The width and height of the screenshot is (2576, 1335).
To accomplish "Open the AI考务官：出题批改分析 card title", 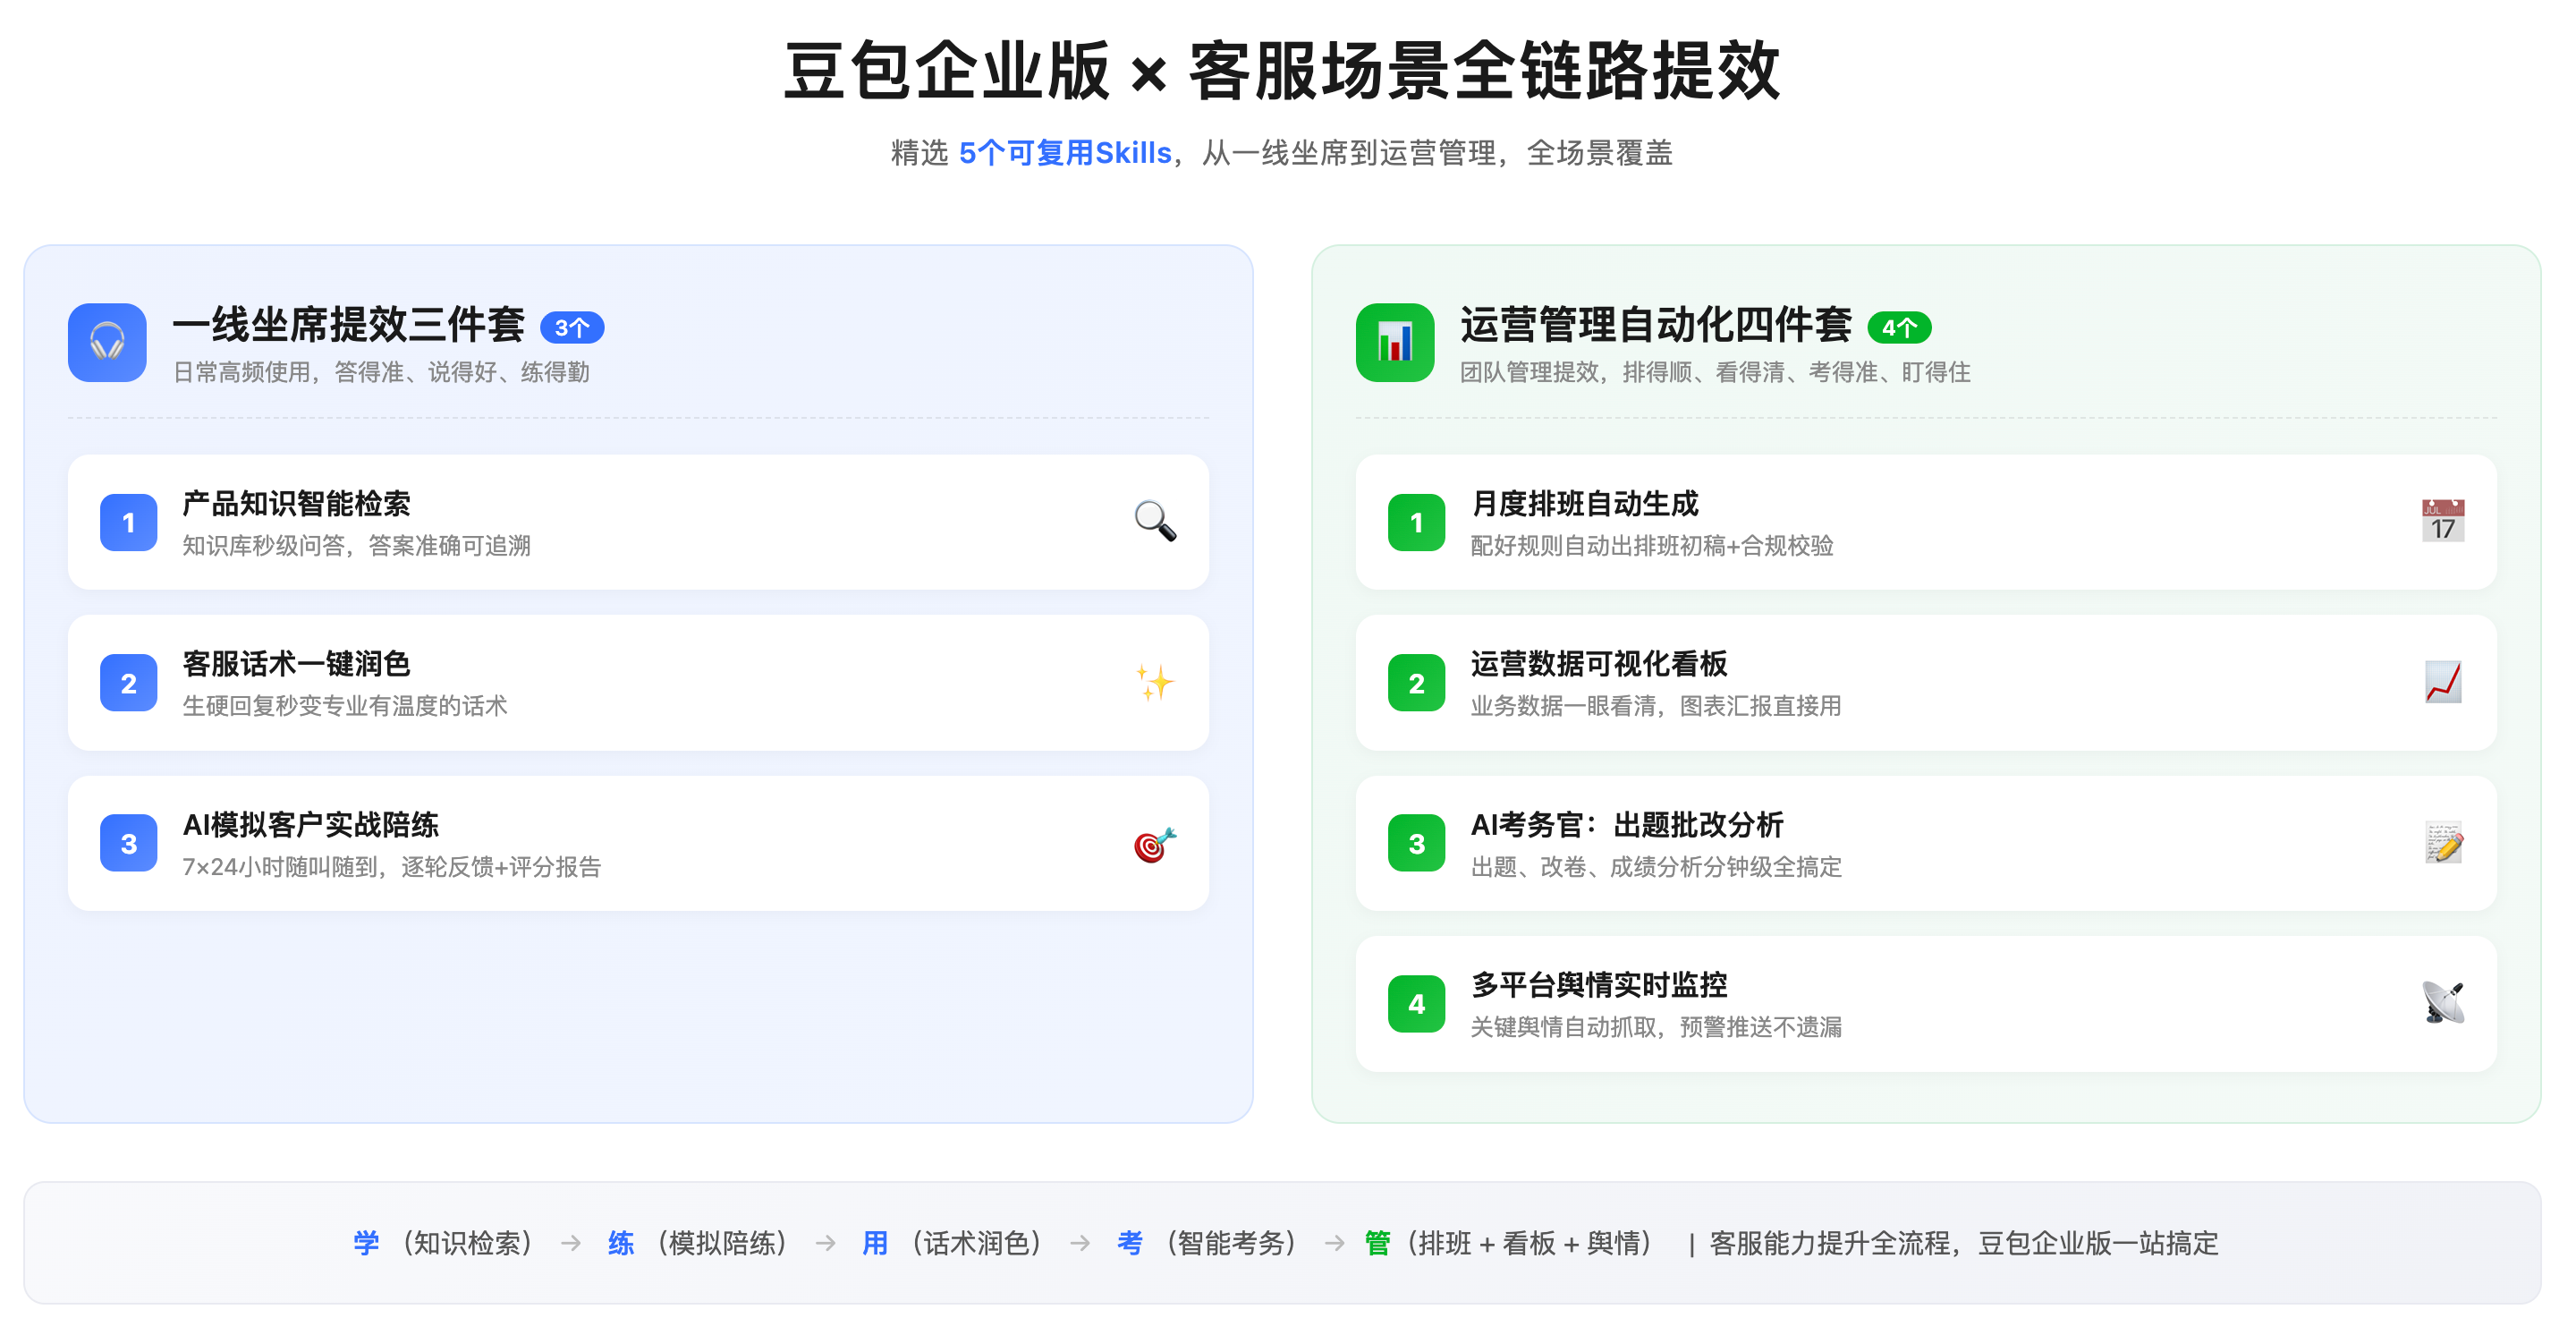I will pyautogui.click(x=1626, y=824).
